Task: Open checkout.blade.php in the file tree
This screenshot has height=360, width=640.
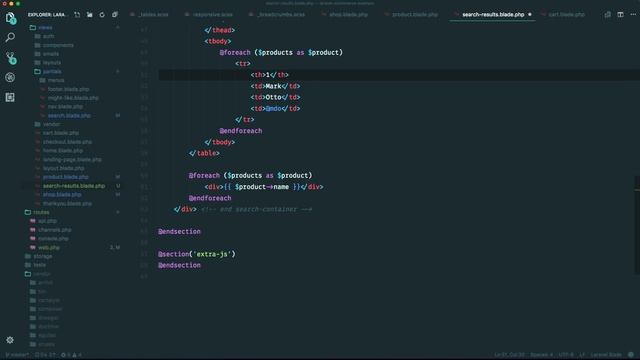Action: click(x=67, y=142)
